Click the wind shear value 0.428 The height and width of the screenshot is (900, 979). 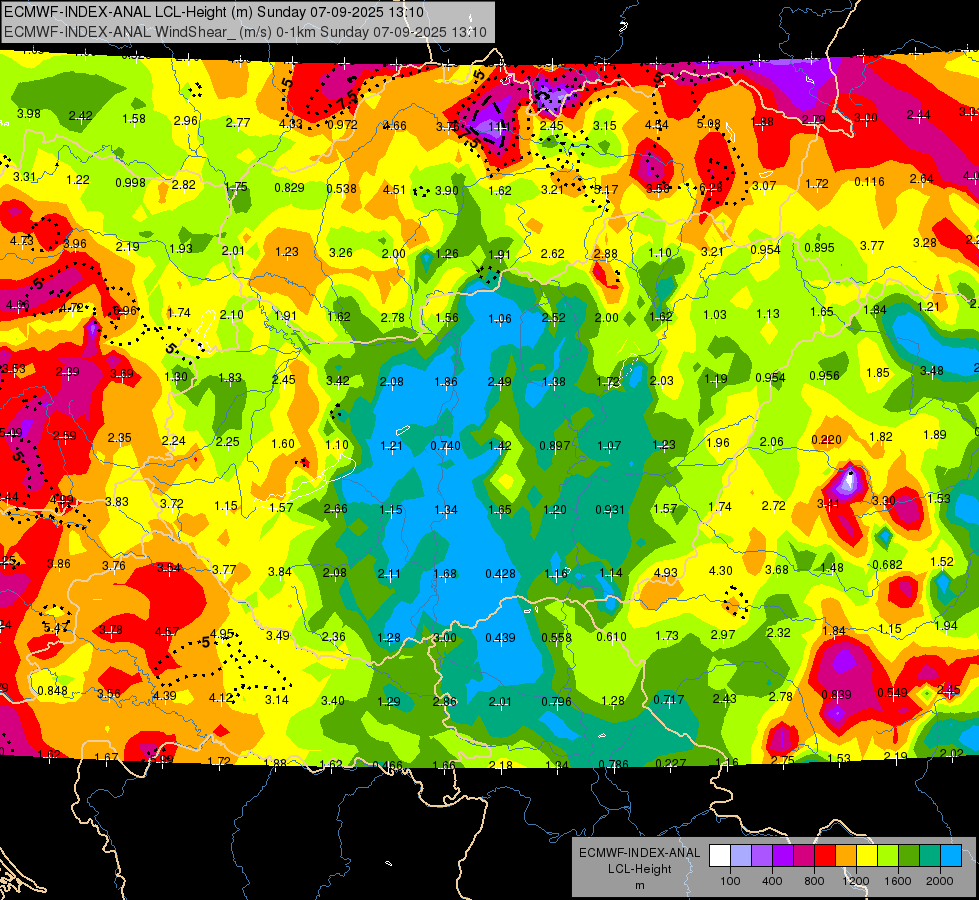click(501, 573)
